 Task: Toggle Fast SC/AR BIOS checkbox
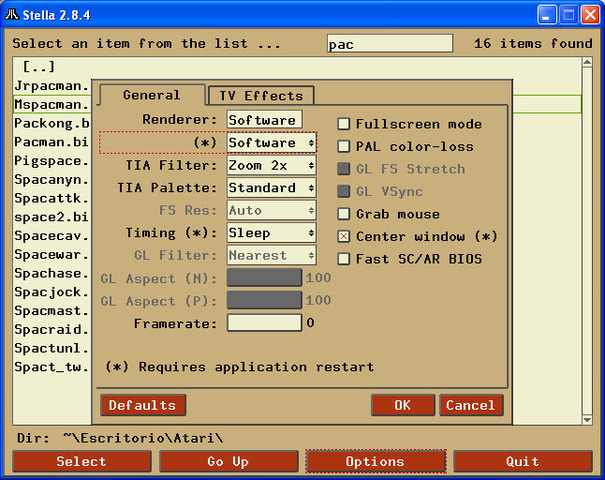tap(344, 259)
